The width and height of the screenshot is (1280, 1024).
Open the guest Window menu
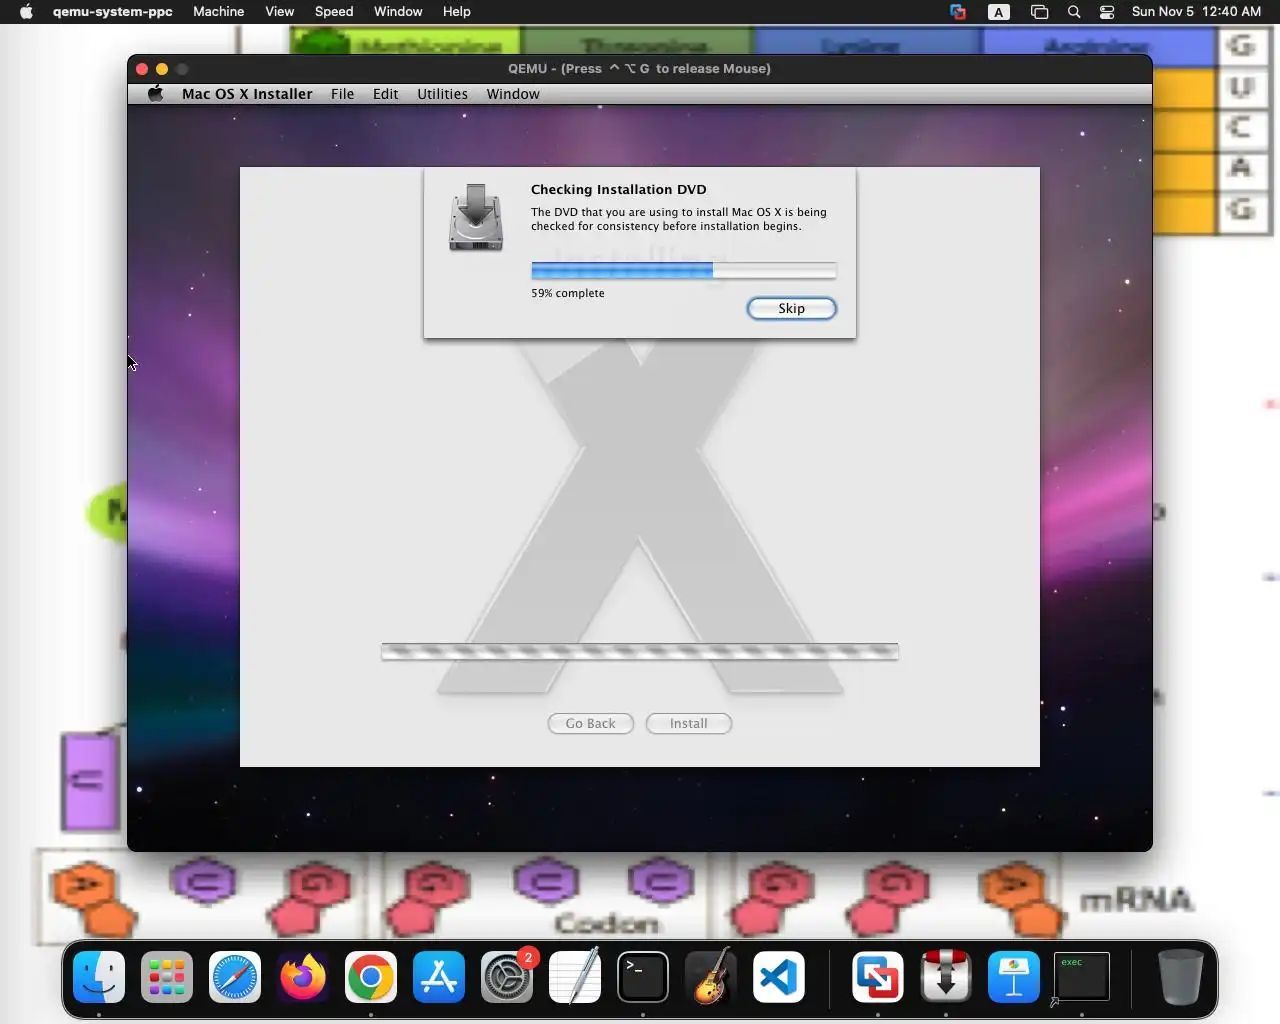coord(513,94)
